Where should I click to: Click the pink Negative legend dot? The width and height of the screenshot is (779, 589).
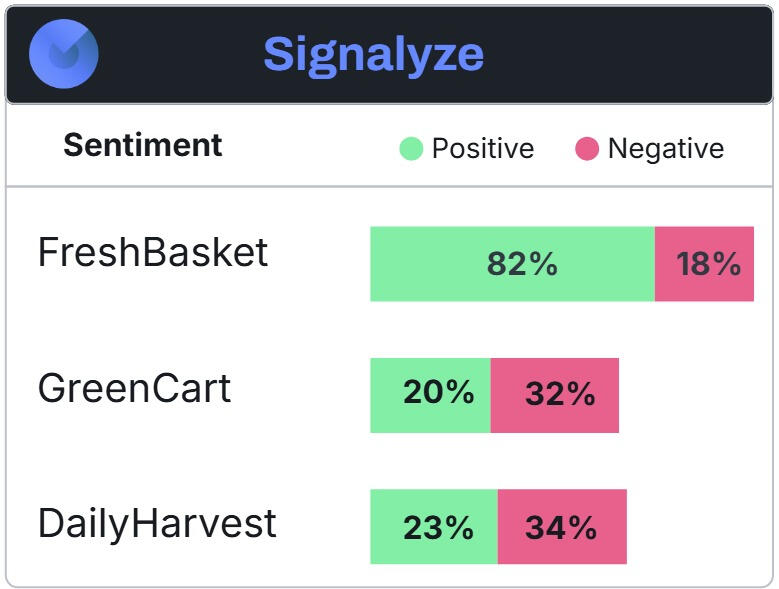[x=587, y=149]
